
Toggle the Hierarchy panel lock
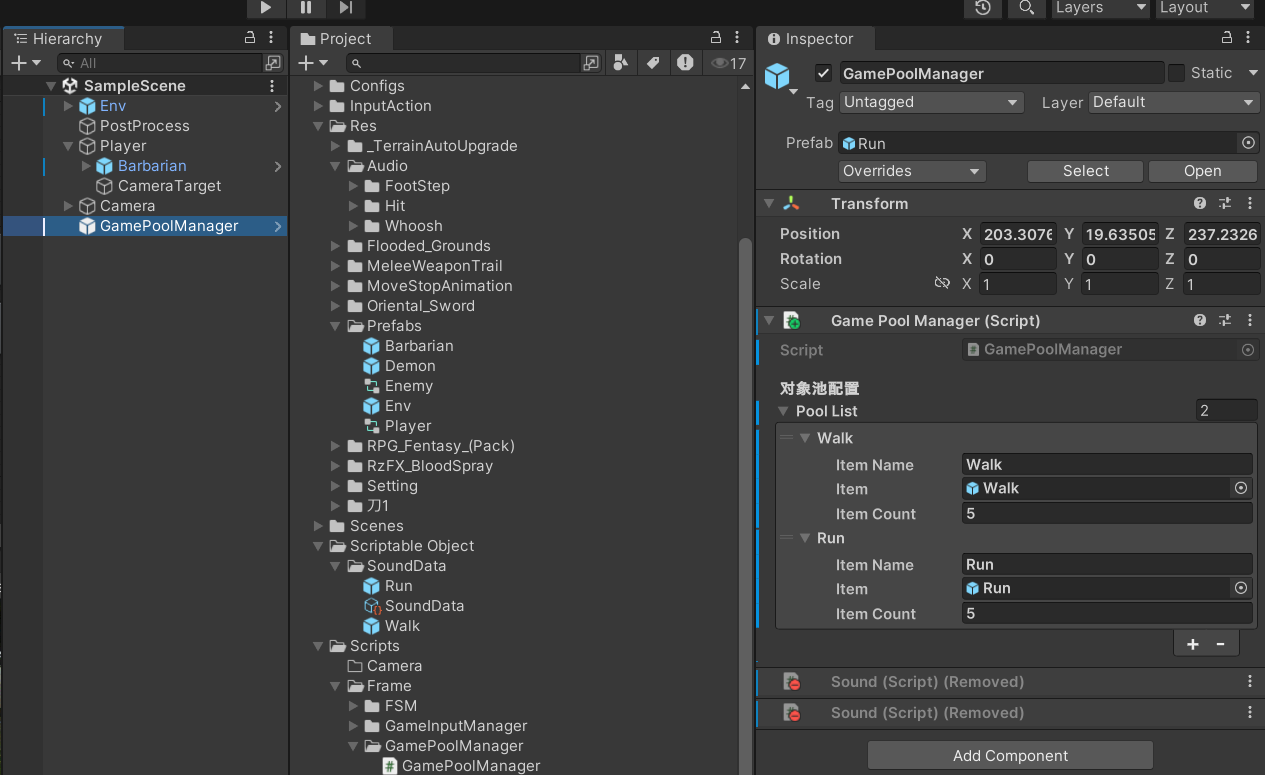point(250,38)
